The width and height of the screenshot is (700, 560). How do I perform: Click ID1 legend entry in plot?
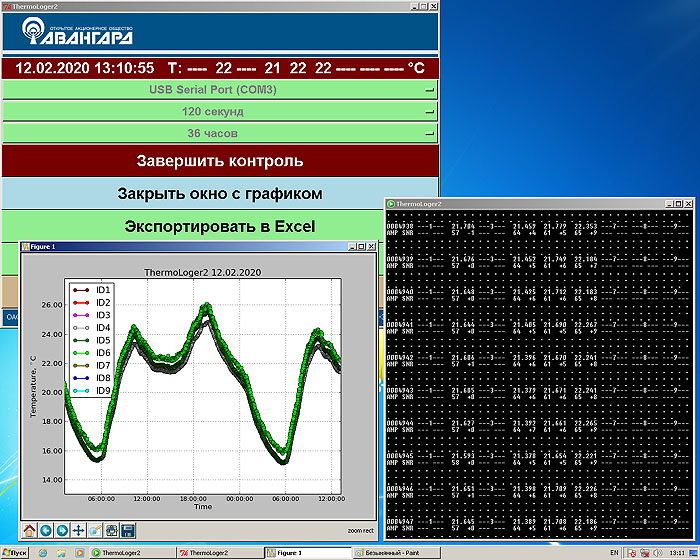92,290
